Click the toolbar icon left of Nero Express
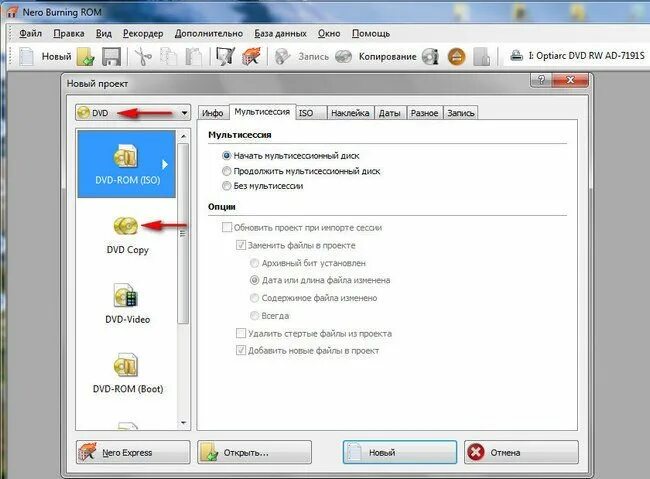 click(226, 56)
